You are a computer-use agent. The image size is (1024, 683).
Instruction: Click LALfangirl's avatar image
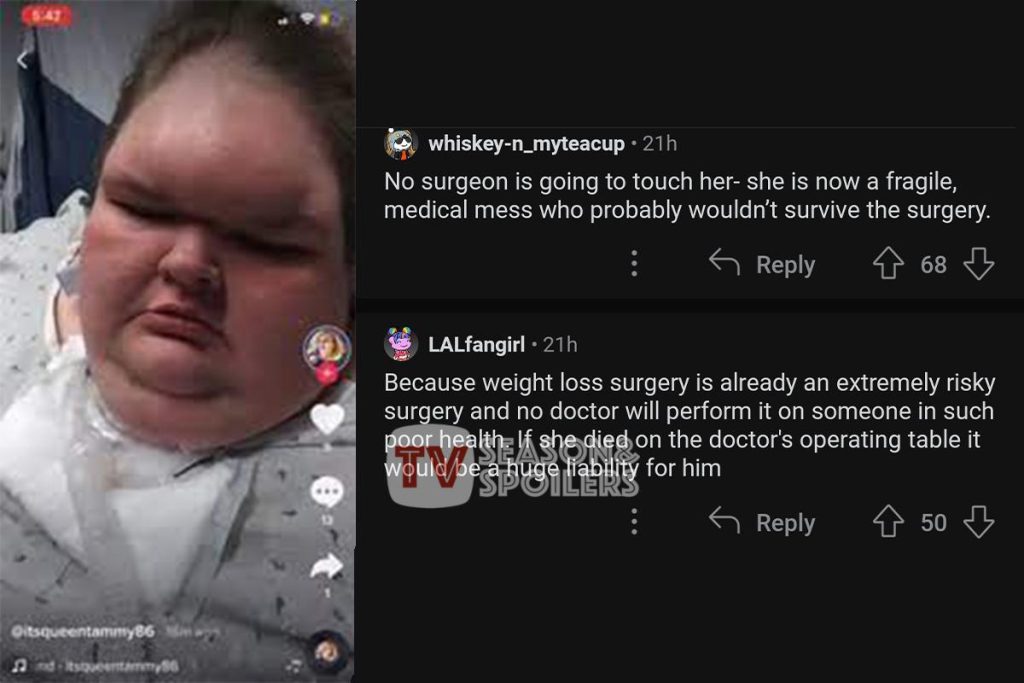click(x=401, y=344)
